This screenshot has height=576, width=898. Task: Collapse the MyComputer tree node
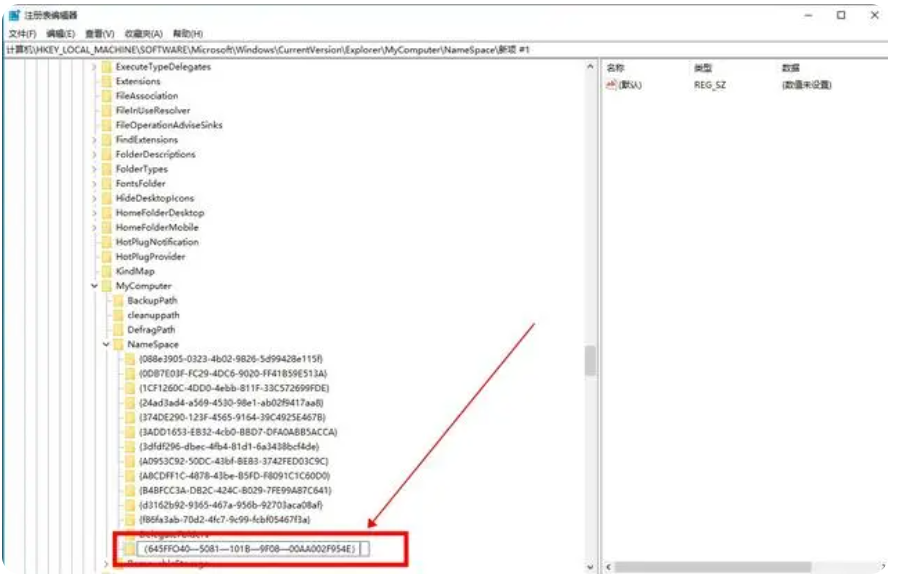click(x=94, y=286)
